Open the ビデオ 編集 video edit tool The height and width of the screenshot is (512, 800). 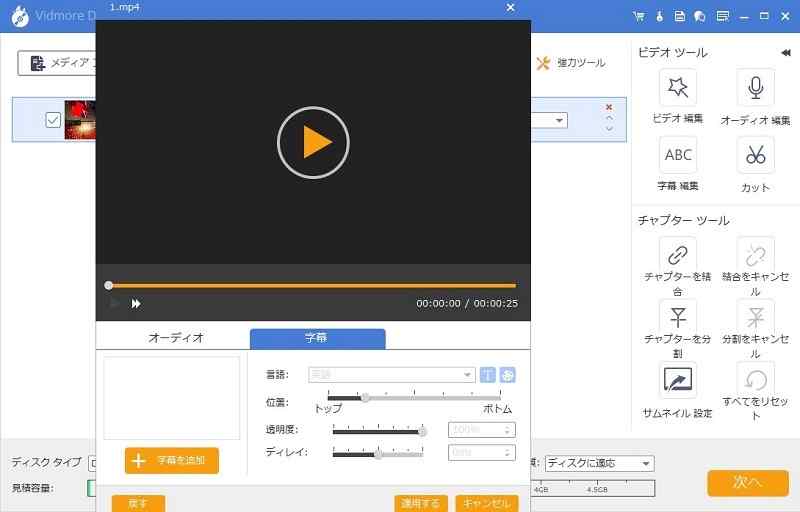click(x=678, y=88)
